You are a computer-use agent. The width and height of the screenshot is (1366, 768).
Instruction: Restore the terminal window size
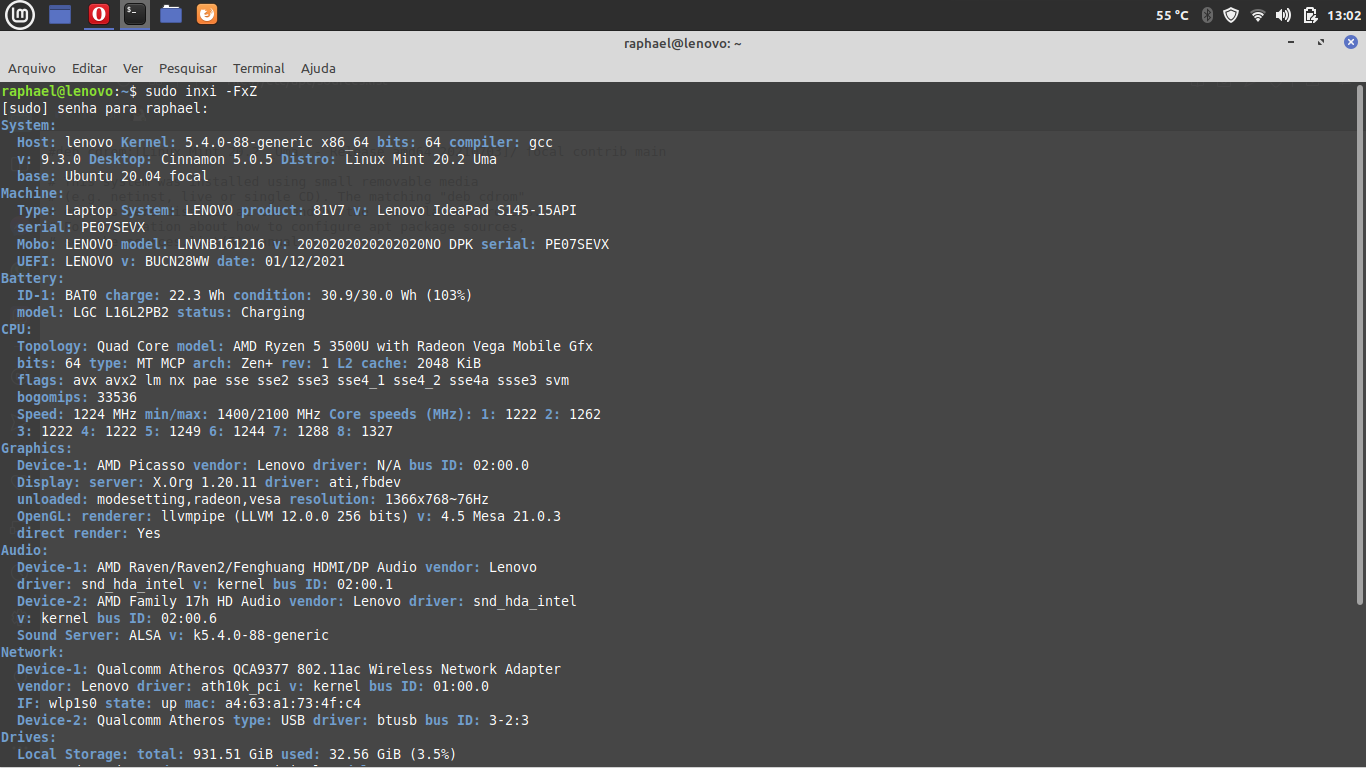coord(1321,43)
